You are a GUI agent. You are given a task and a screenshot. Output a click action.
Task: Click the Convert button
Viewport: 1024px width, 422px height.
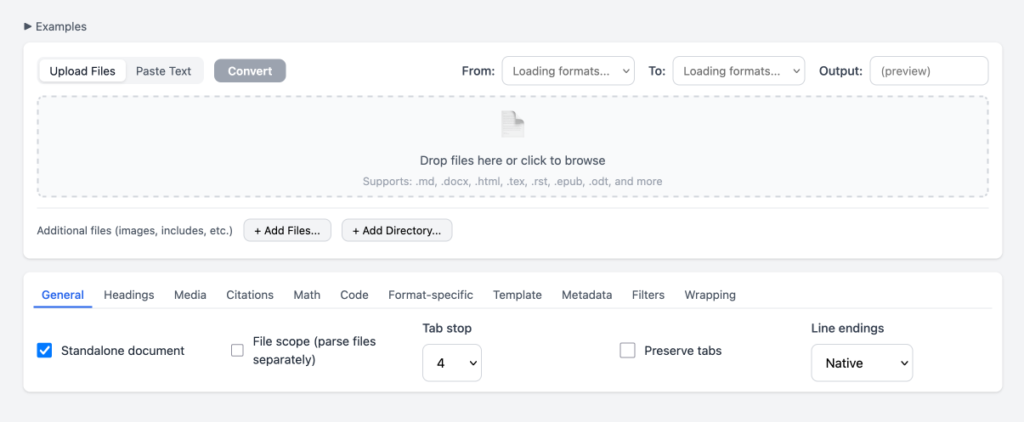point(250,71)
